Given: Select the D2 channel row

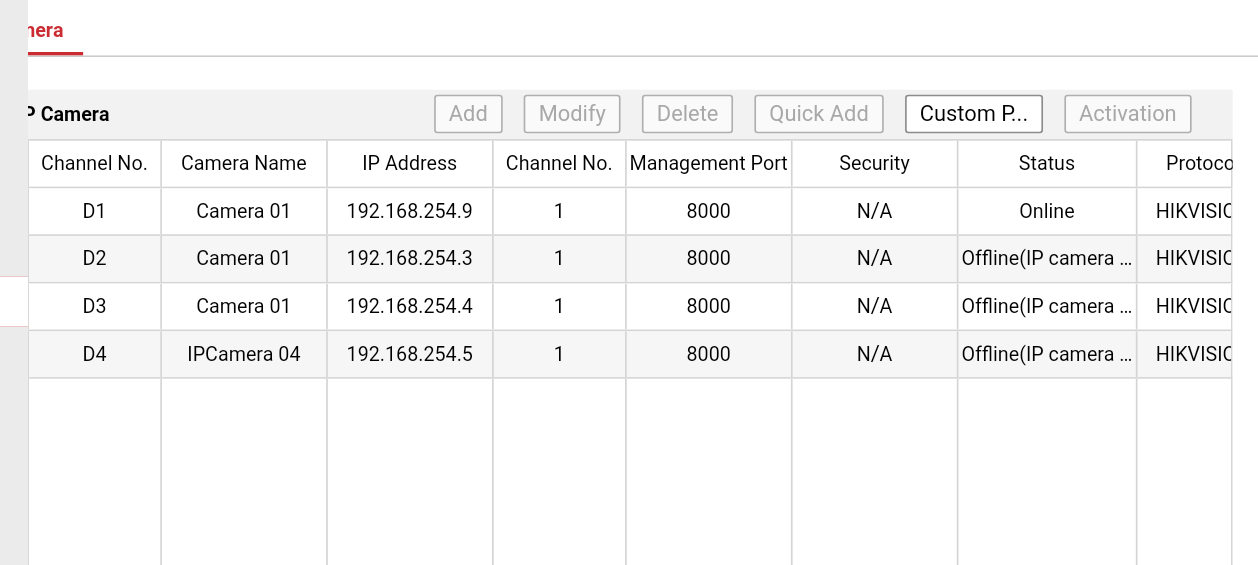Looking at the screenshot, I should (x=94, y=258).
